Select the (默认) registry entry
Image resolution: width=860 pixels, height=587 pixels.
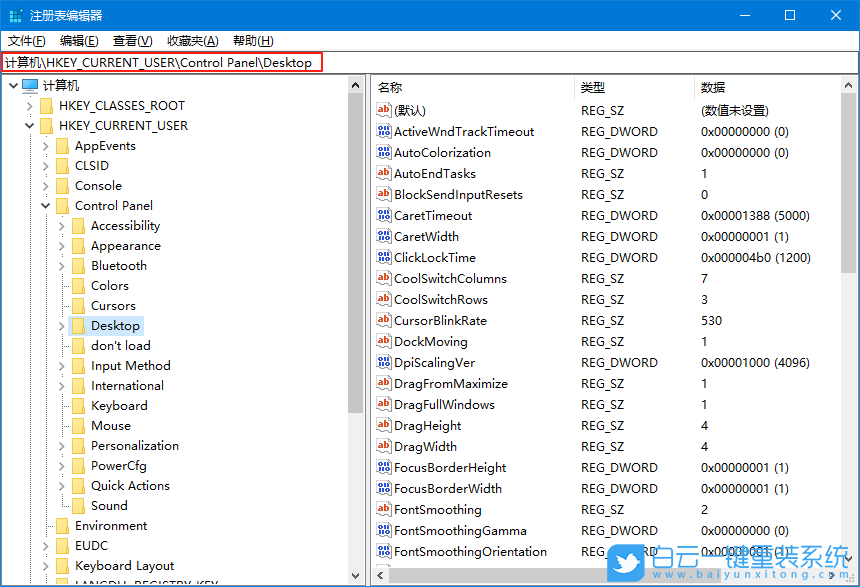pos(413,111)
